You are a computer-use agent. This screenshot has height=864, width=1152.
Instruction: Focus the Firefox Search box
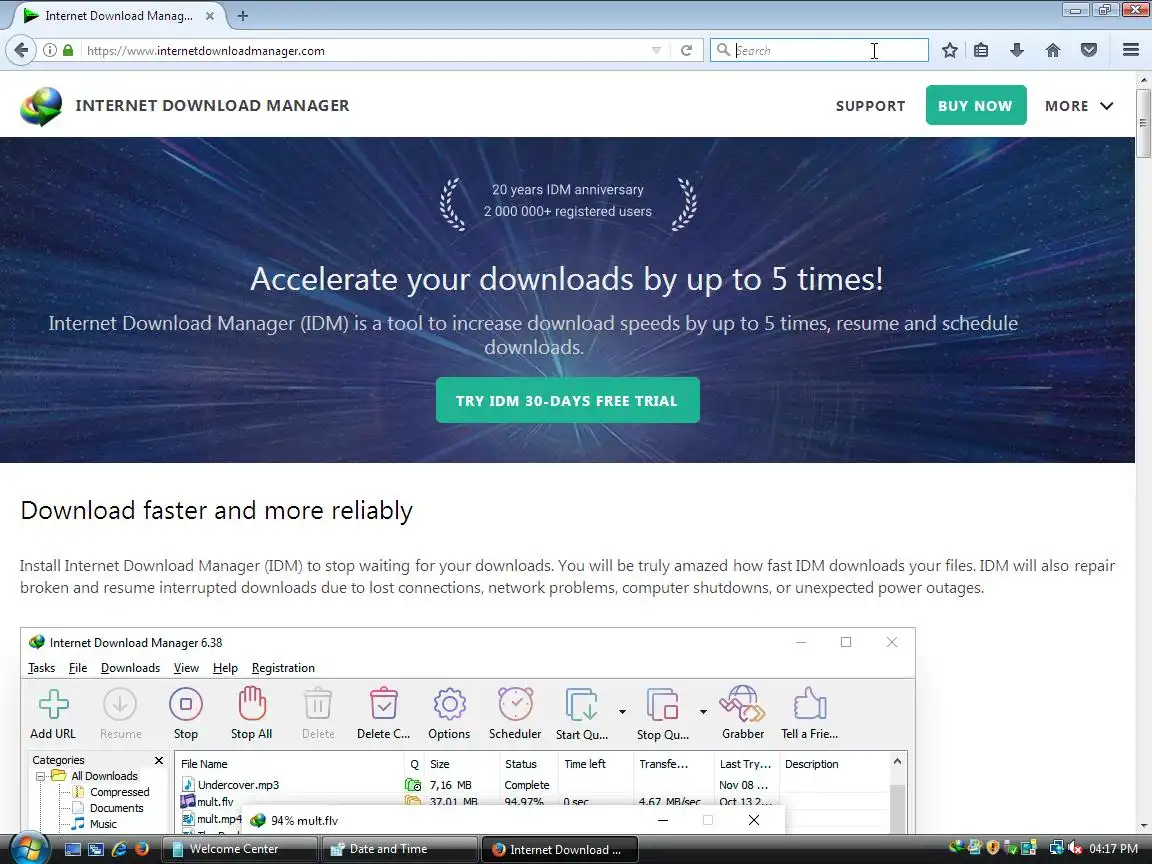pyautogui.click(x=819, y=50)
